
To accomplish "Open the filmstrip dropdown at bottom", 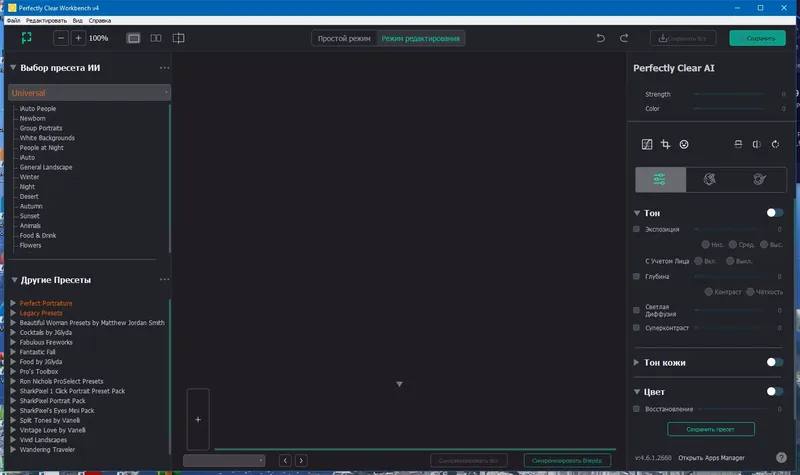I will tap(224, 461).
